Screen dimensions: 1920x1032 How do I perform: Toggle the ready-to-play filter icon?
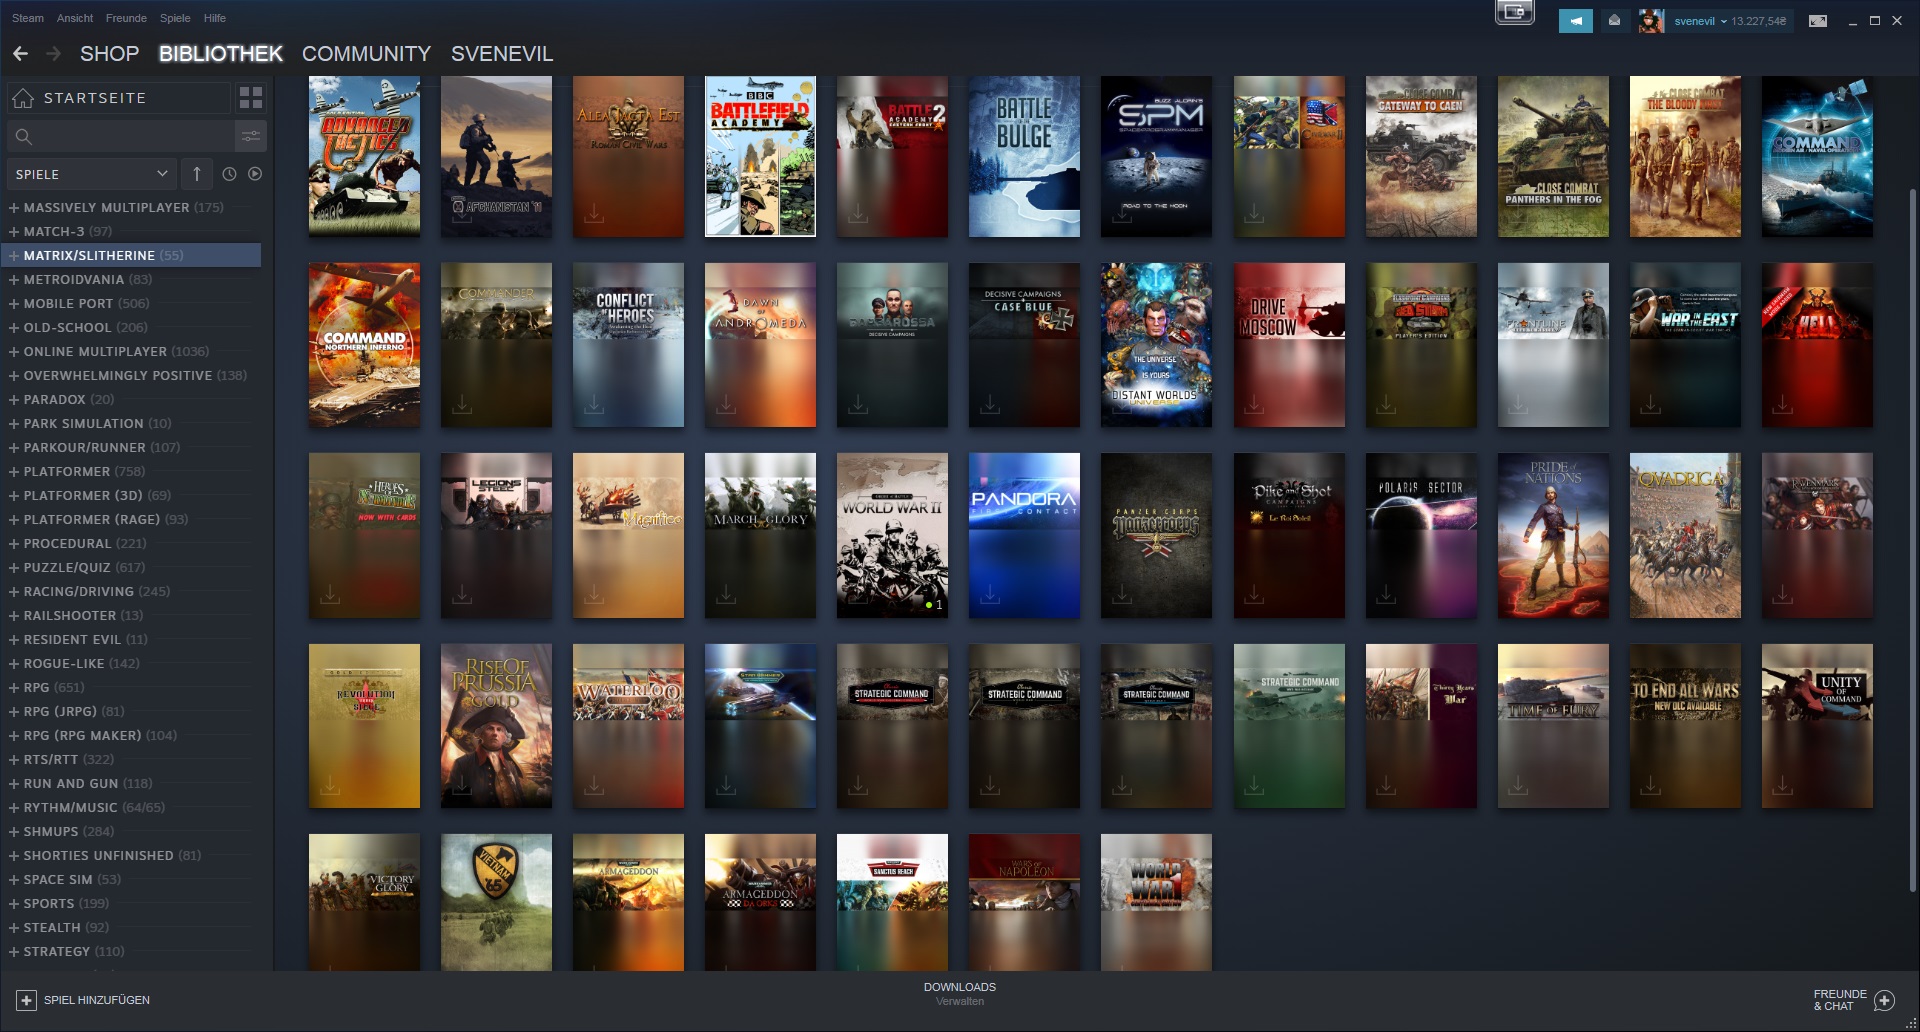255,174
